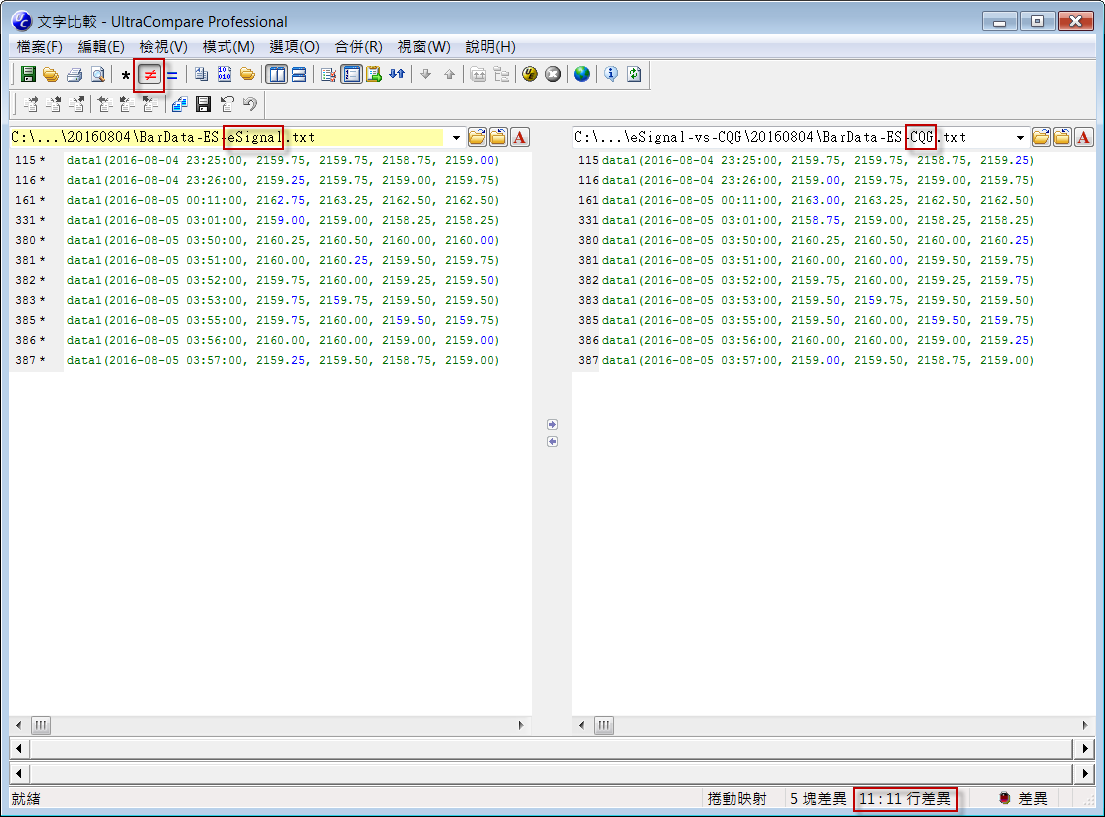
Task: Click '11 : 11 行差異' status entry
Action: point(905,799)
